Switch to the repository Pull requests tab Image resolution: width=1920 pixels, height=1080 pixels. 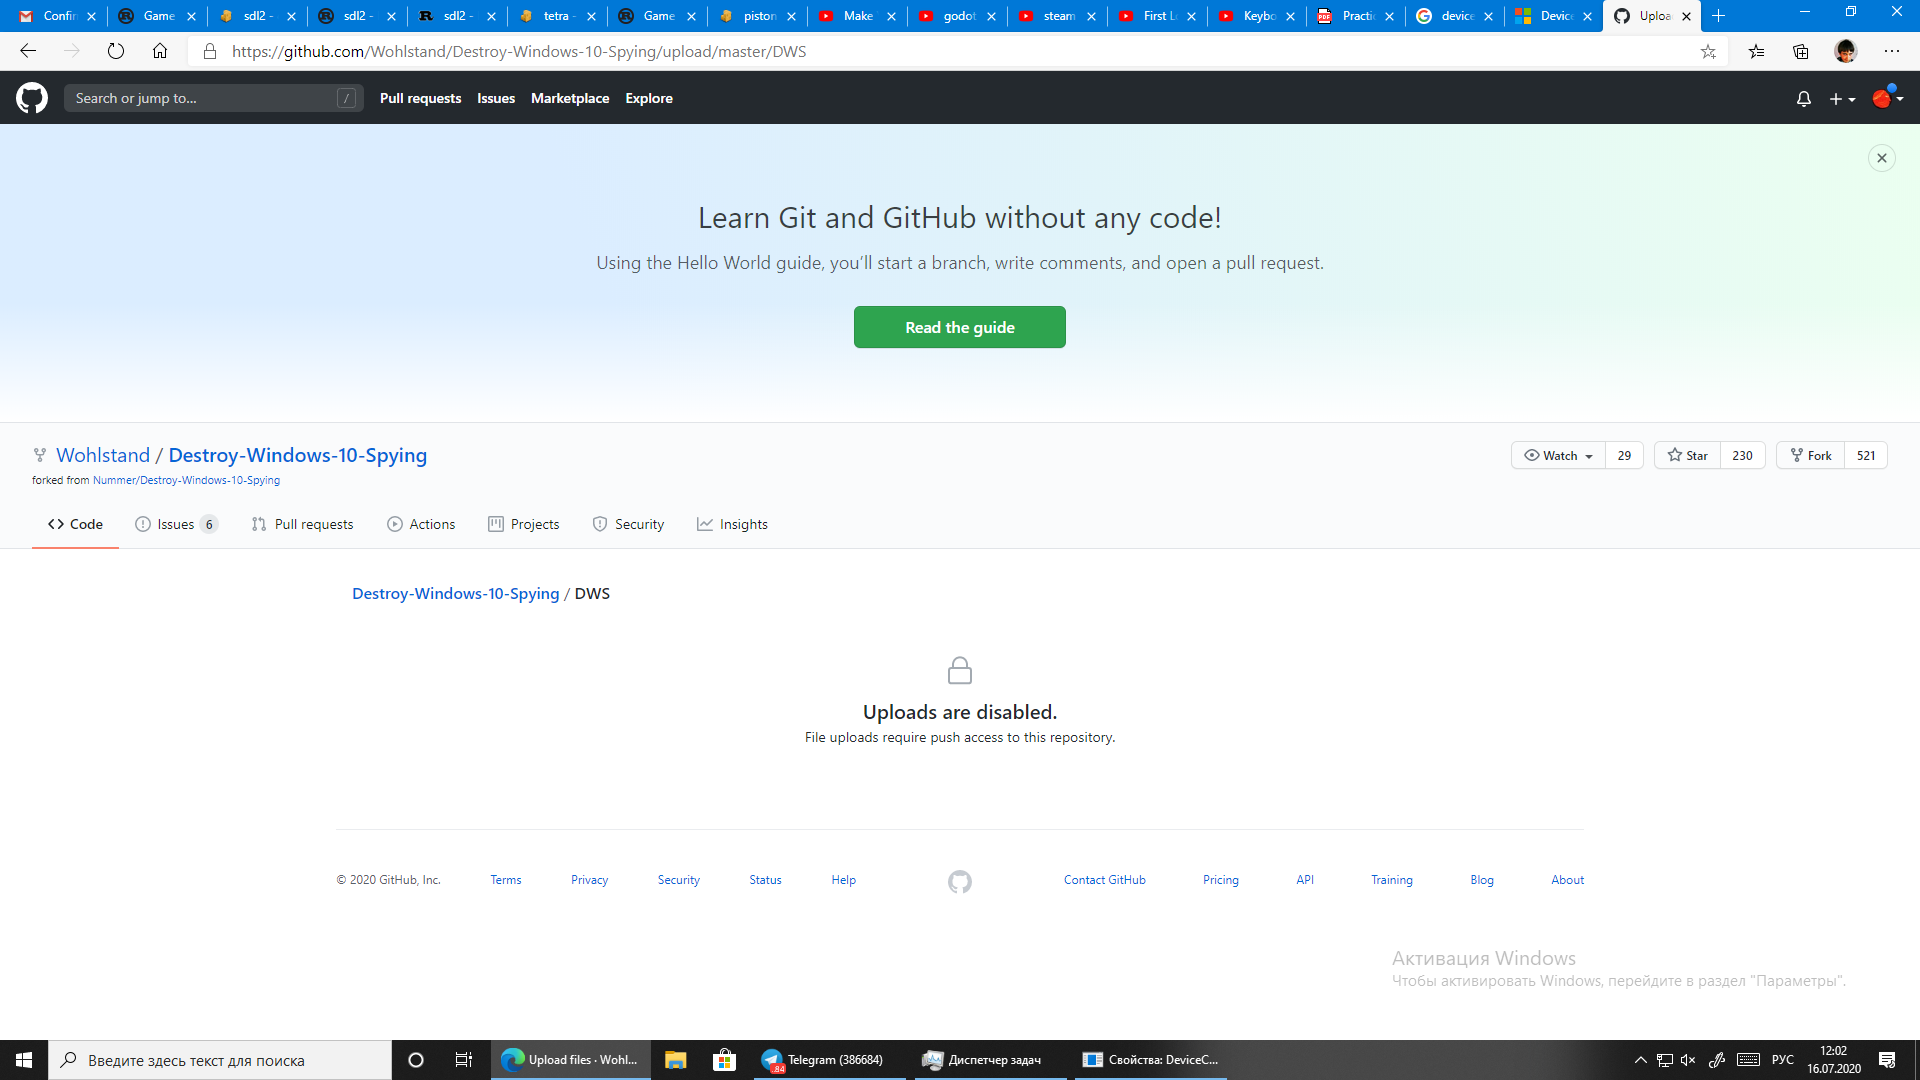tap(302, 524)
